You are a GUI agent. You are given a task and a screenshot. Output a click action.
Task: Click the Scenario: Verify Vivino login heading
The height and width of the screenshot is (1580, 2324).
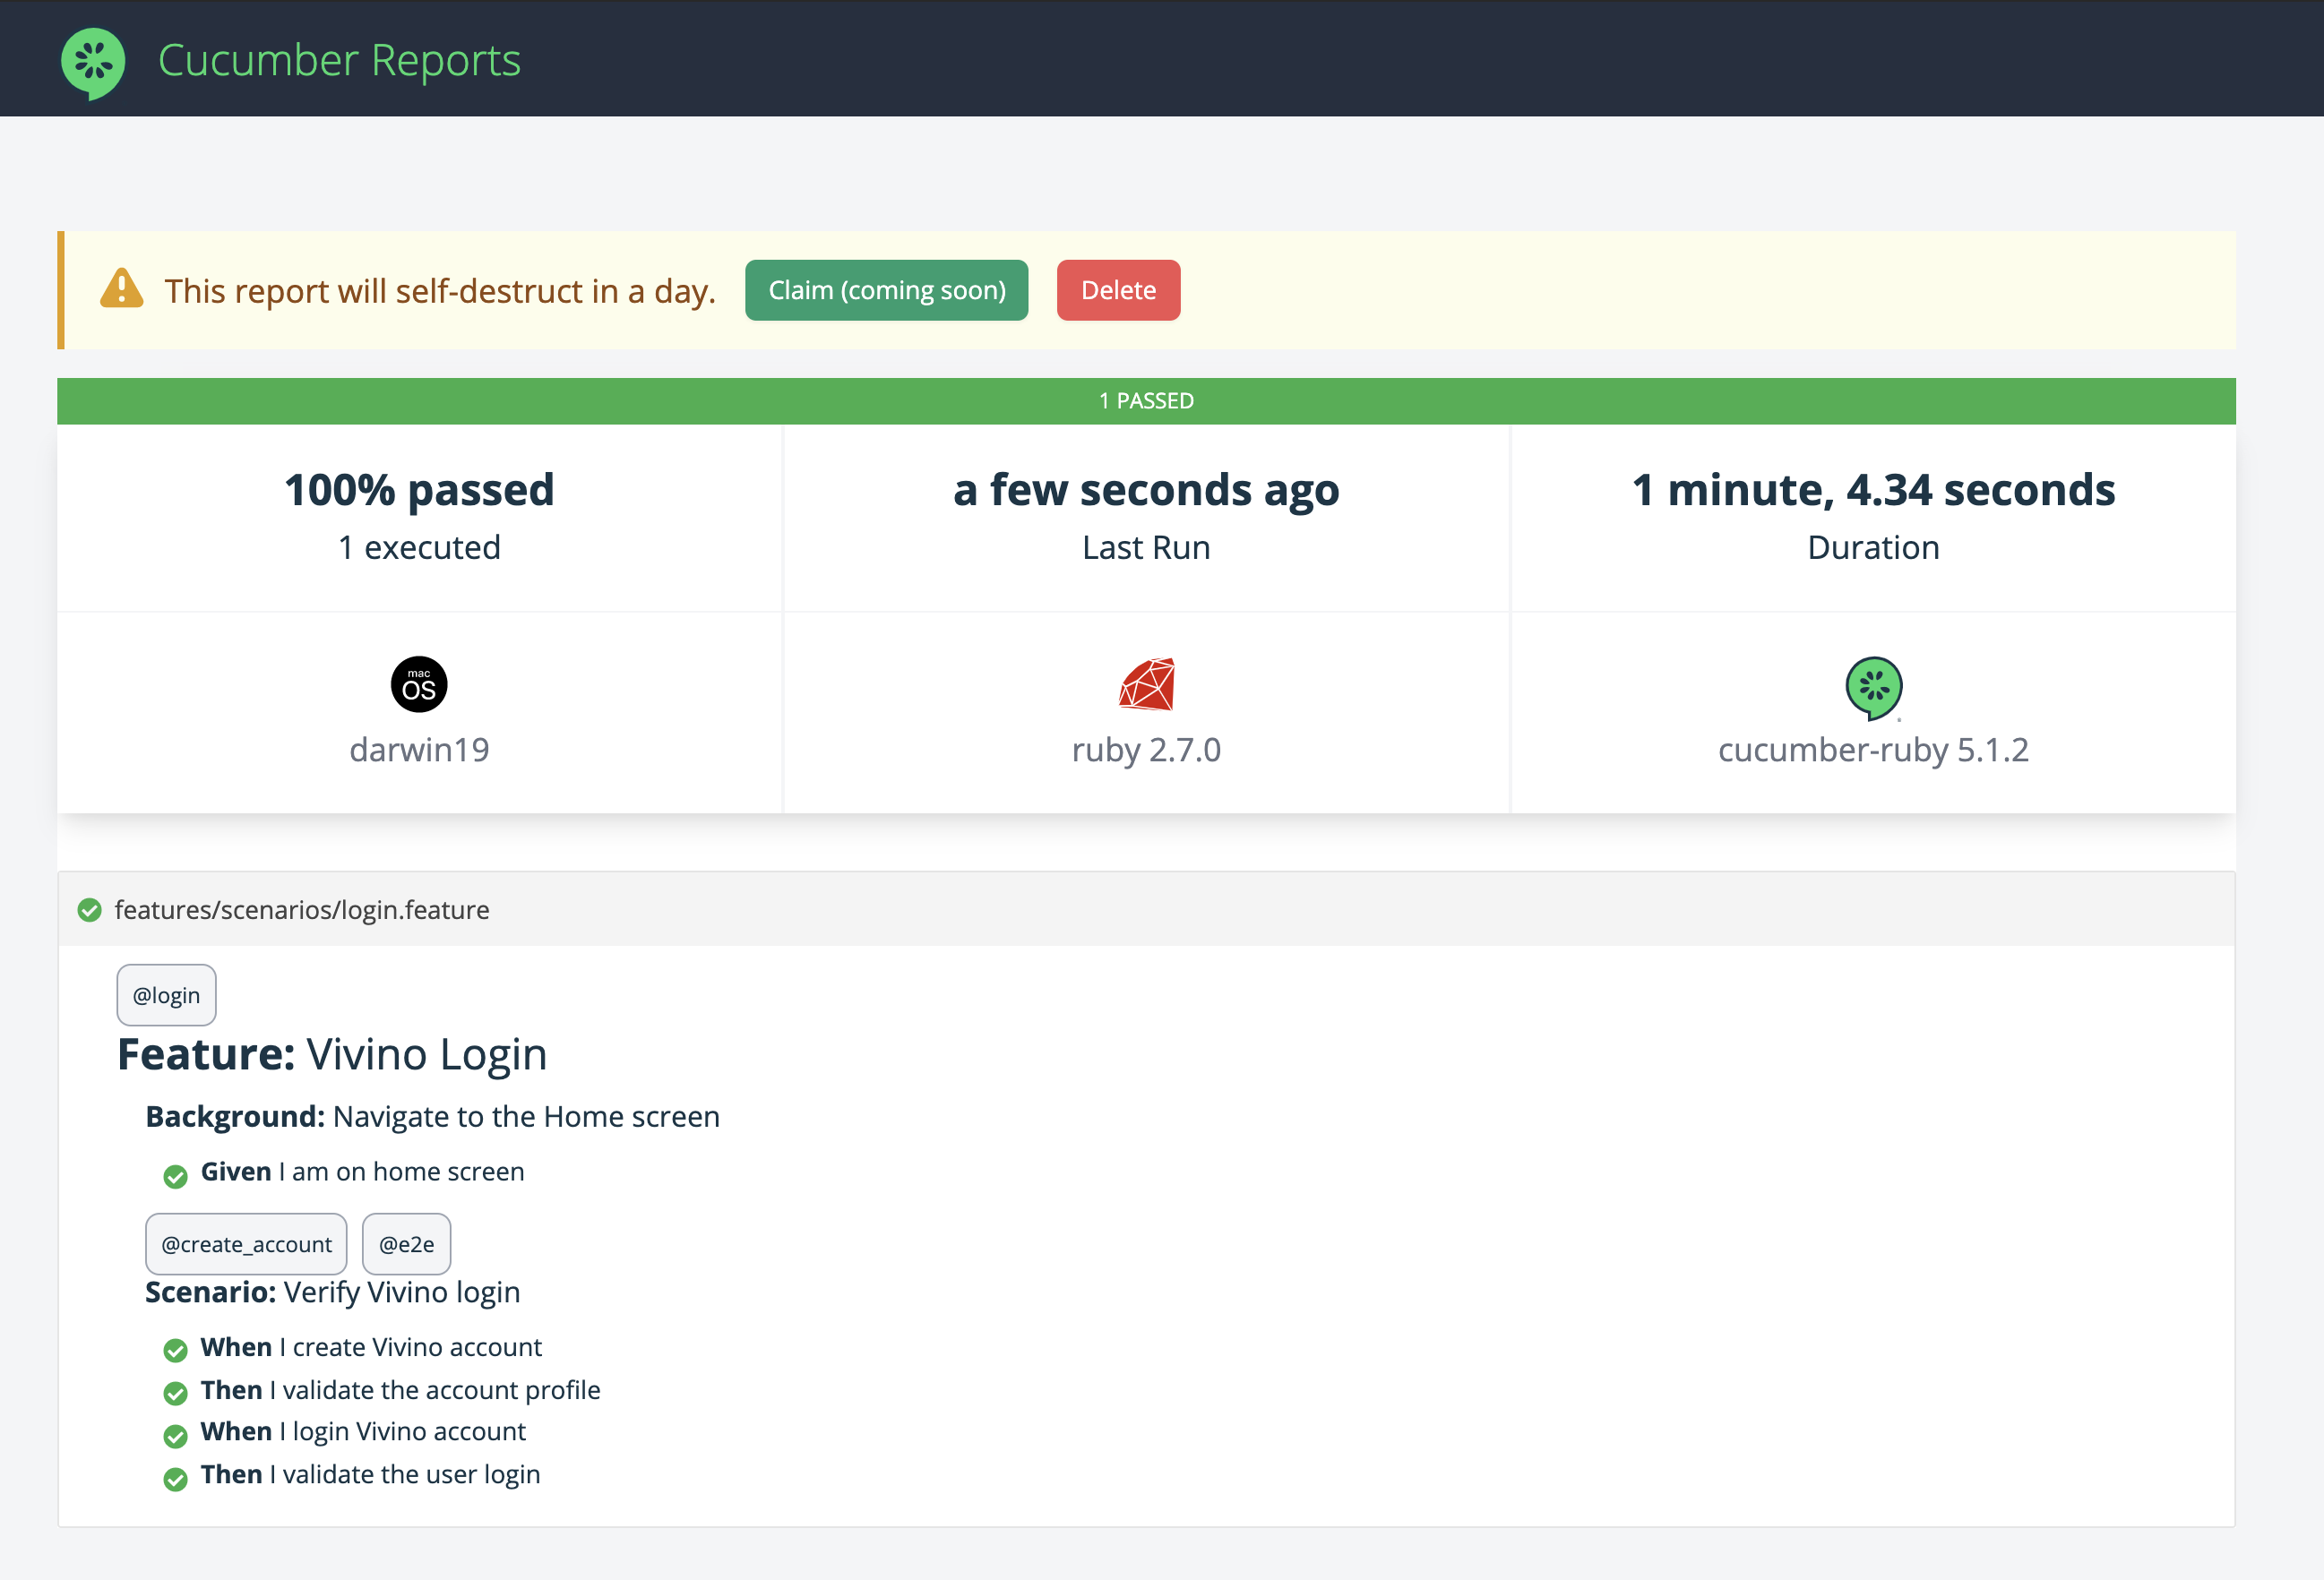pos(333,1292)
